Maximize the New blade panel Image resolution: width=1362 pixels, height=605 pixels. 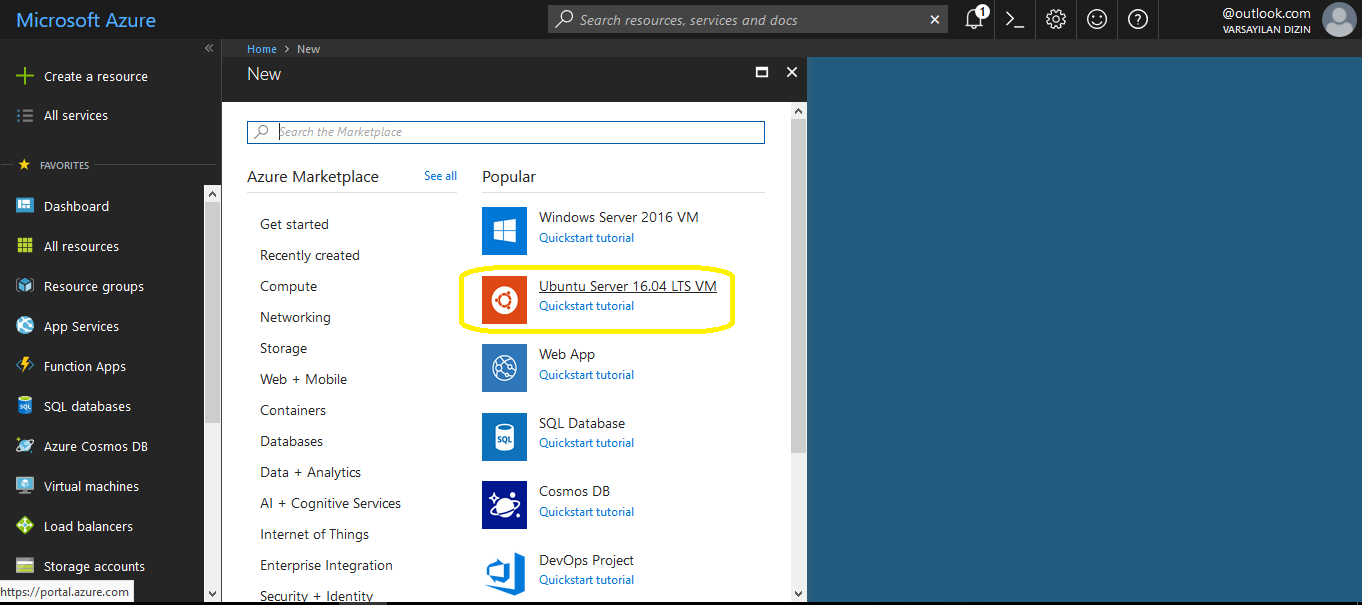click(762, 73)
